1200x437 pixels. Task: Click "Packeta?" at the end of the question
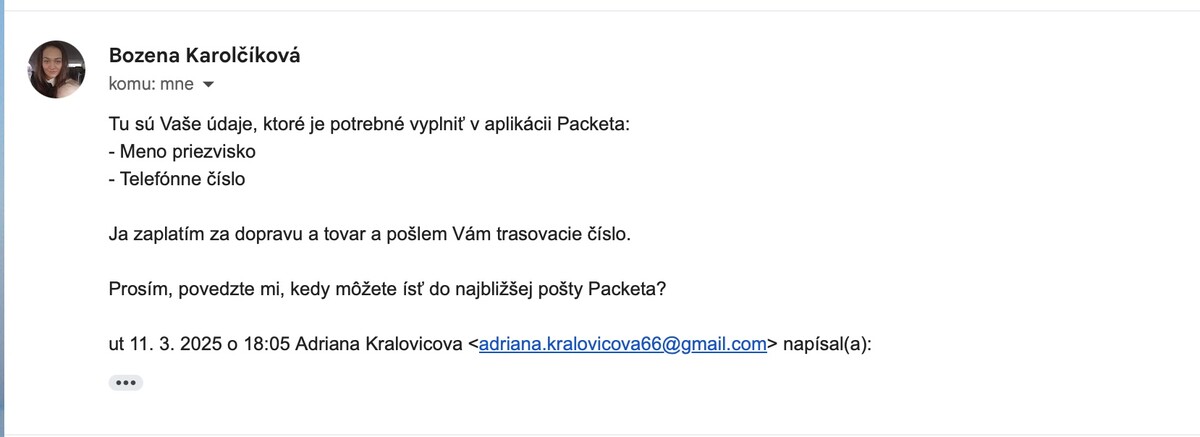627,290
